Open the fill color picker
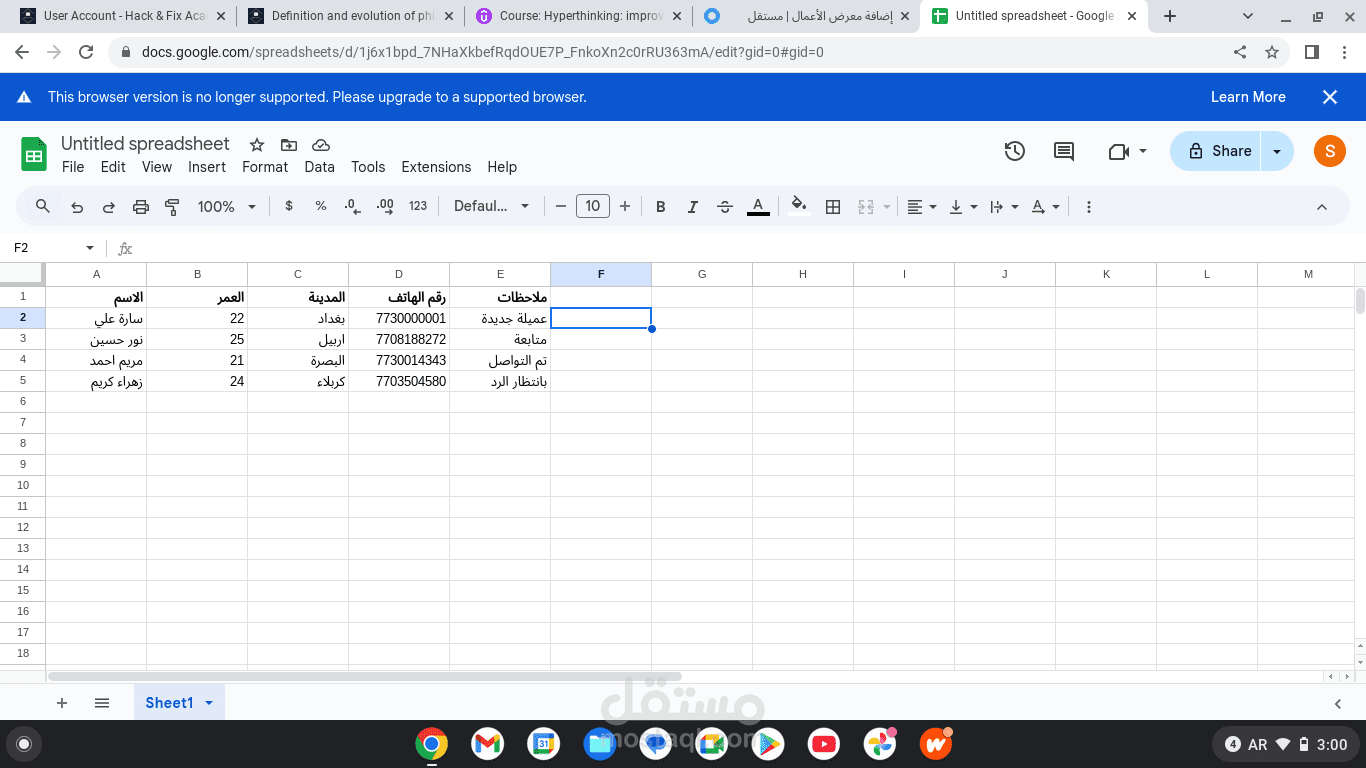1366x768 pixels. coord(797,206)
